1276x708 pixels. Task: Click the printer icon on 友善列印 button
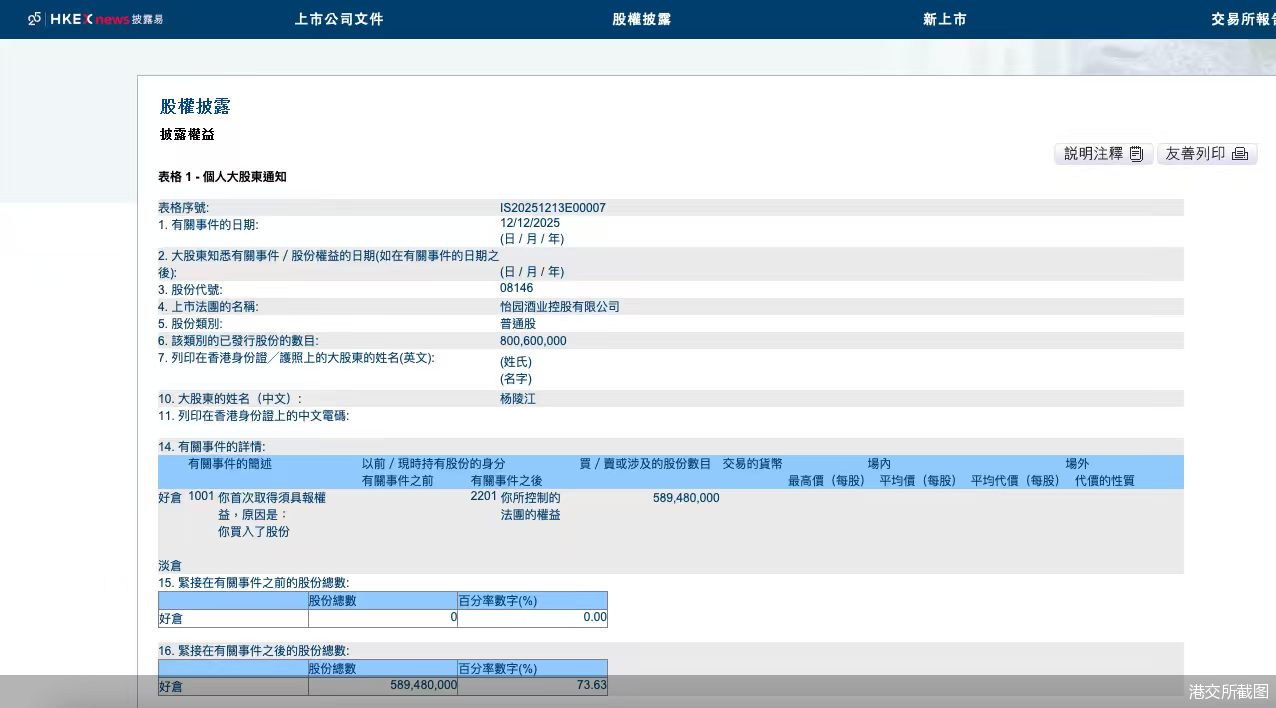1240,153
